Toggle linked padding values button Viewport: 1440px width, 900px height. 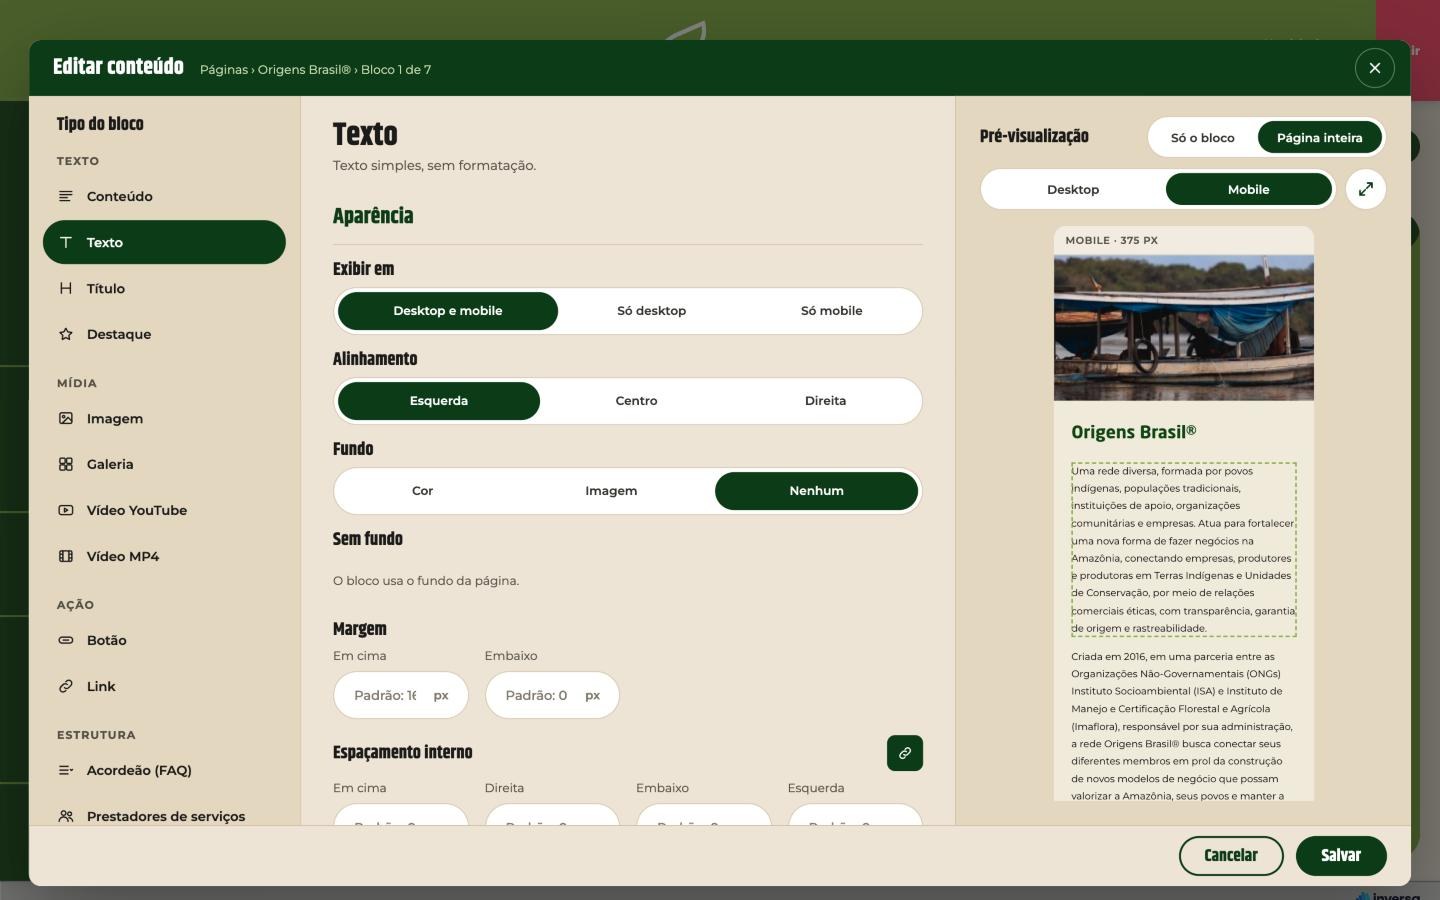pos(905,753)
